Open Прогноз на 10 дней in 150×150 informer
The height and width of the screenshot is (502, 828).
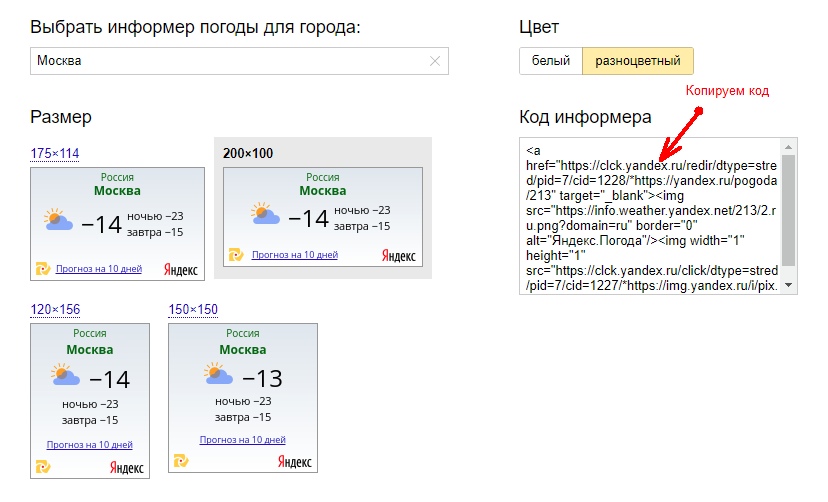pyautogui.click(x=242, y=440)
